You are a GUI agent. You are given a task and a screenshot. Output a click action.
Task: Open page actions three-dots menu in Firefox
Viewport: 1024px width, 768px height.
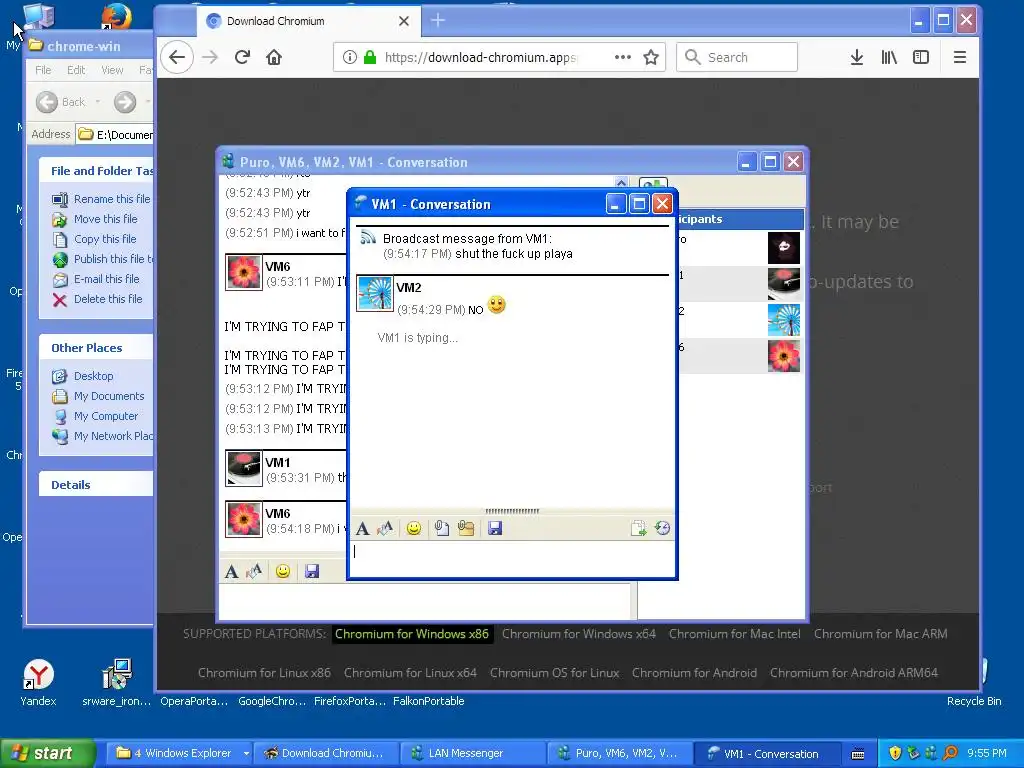[x=623, y=57]
